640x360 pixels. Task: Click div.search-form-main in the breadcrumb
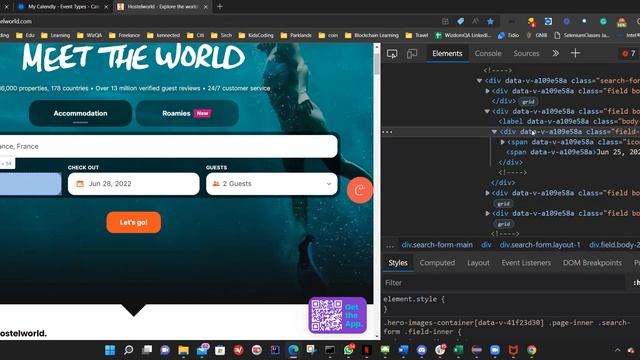(437, 245)
